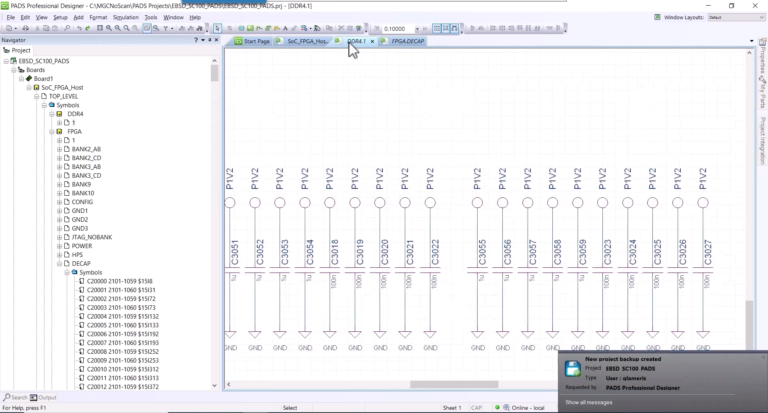Click the Add Text 'A' tool icon
Screen dimensions: 768x413
tap(285, 28)
